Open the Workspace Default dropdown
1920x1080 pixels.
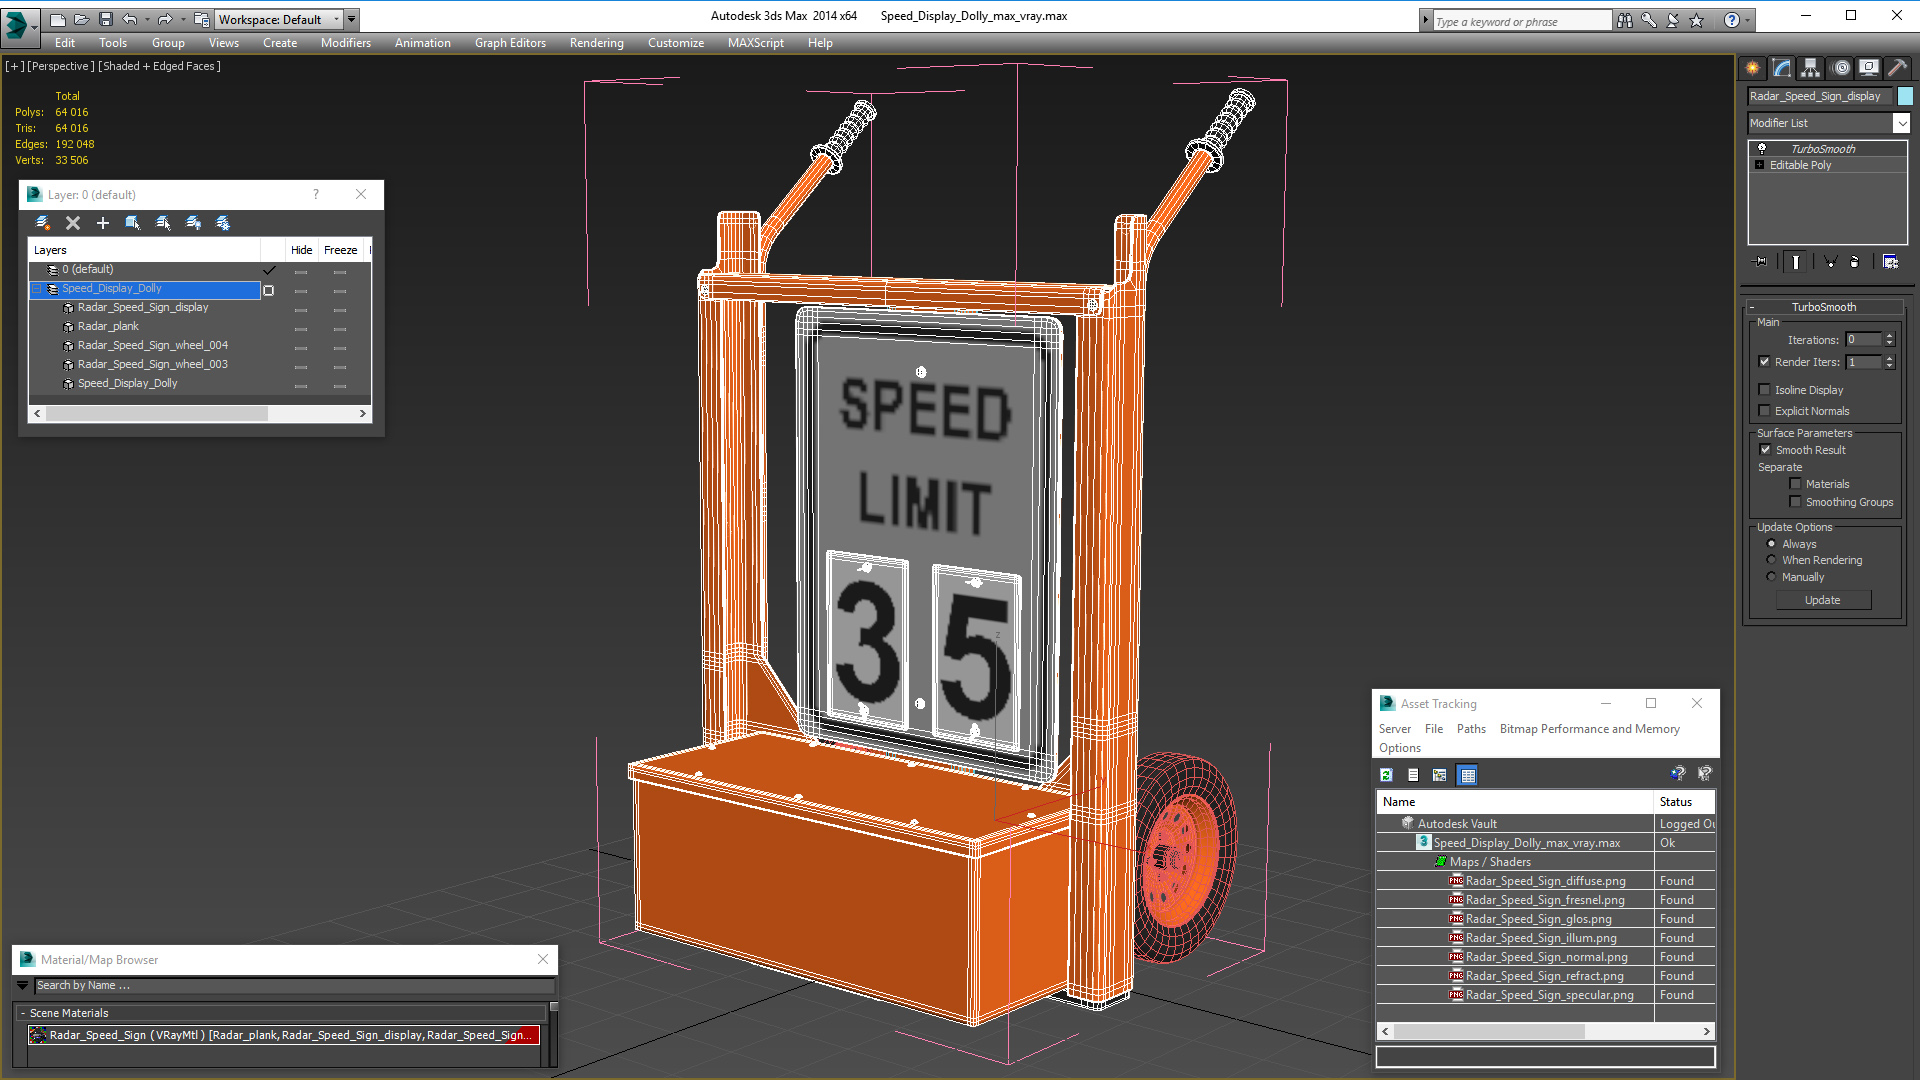click(x=336, y=19)
